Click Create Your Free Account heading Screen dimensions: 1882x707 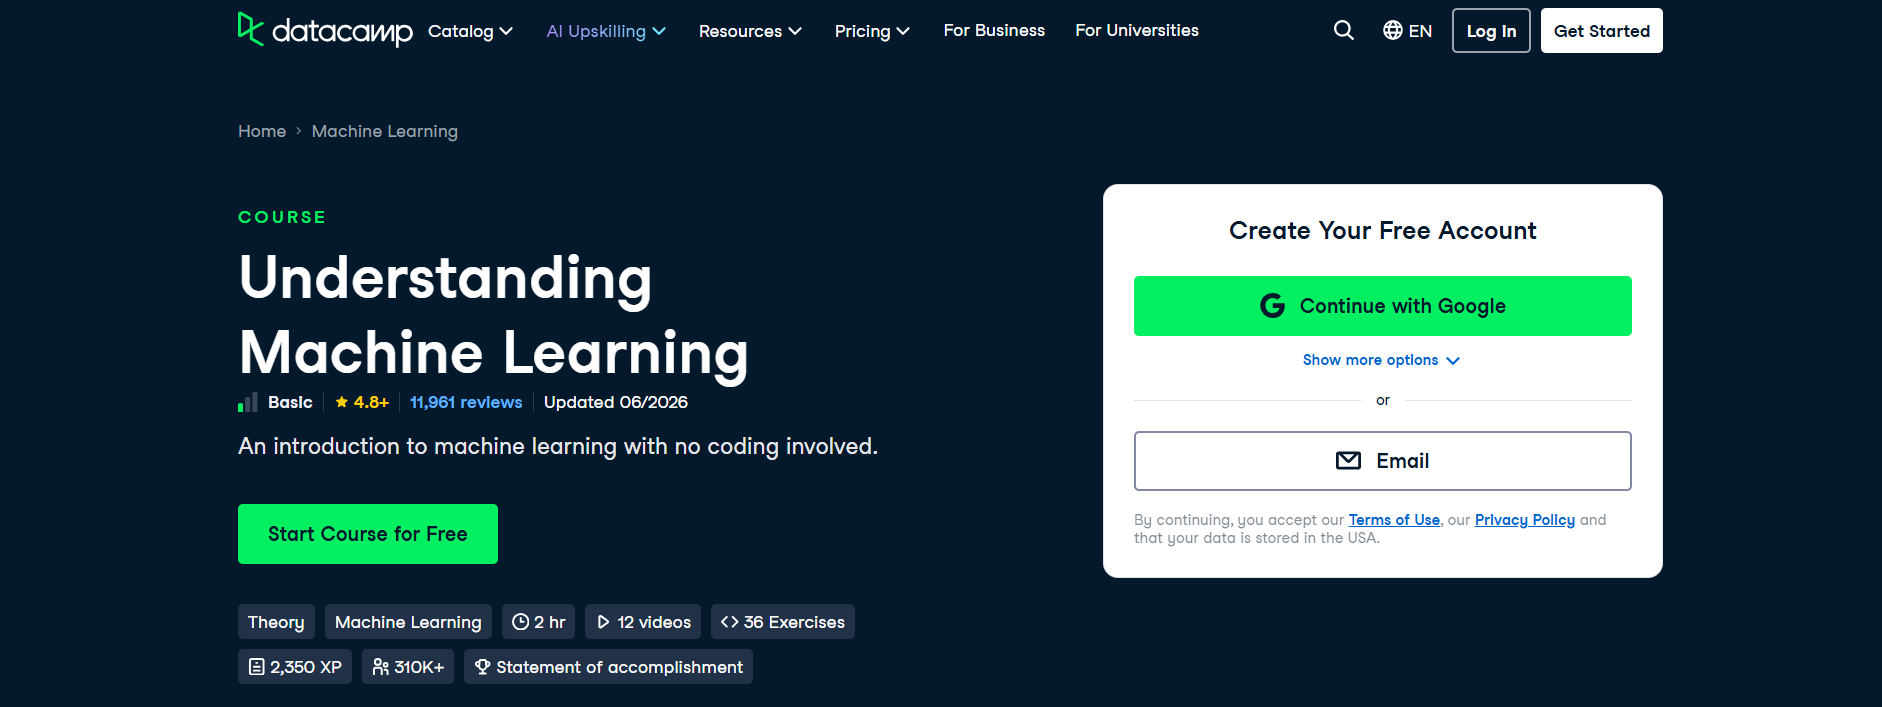[1383, 231]
